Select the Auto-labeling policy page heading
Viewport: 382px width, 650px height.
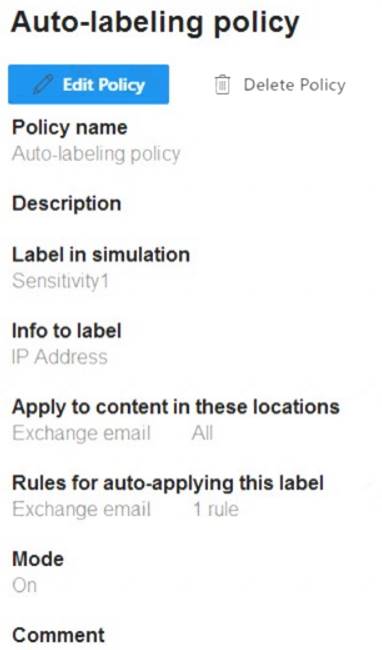[x=155, y=23]
